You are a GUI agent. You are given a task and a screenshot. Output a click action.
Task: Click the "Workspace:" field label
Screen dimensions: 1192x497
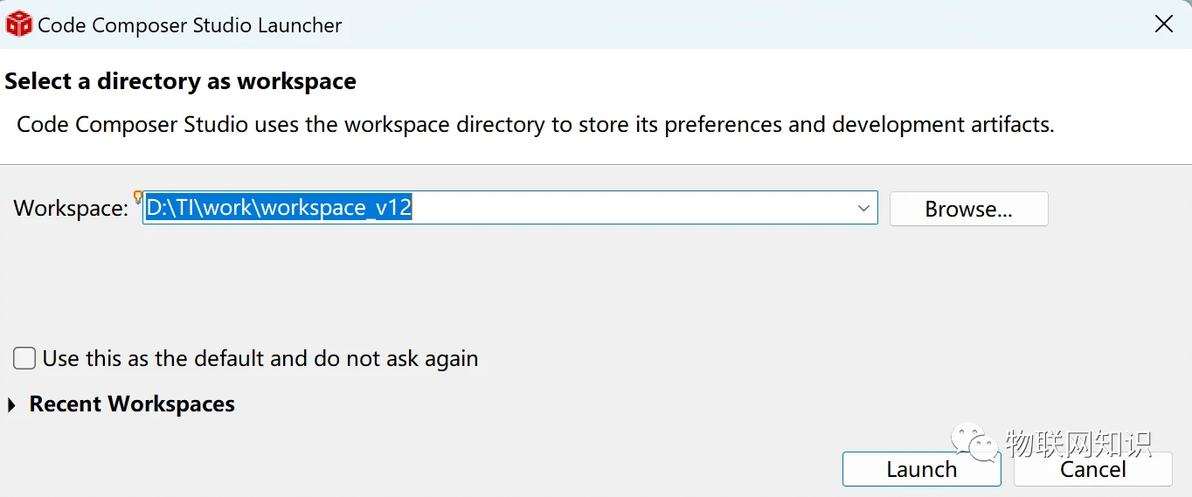click(x=71, y=208)
